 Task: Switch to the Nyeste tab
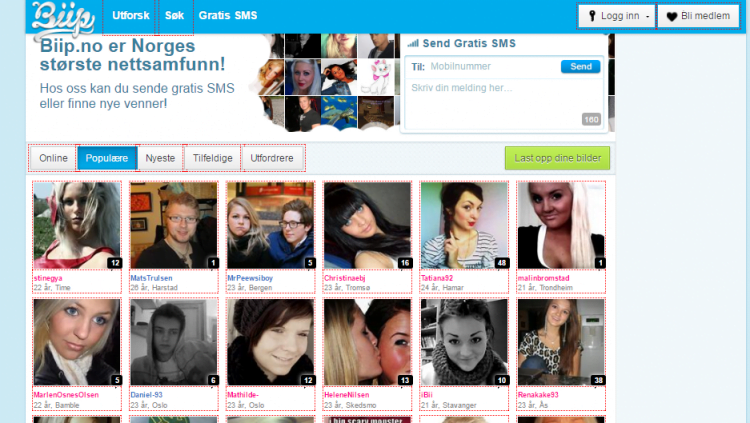coord(161,159)
